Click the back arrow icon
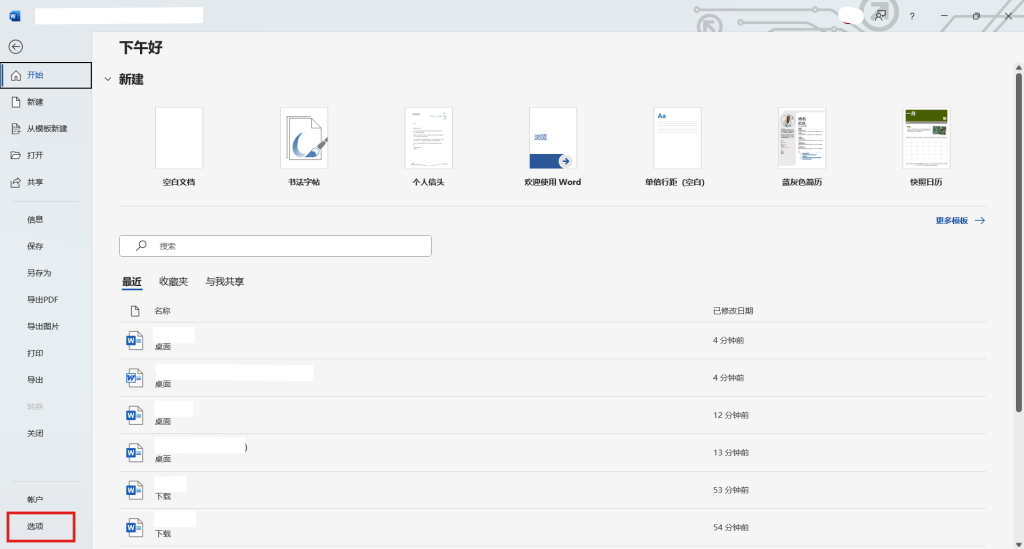The height and width of the screenshot is (549, 1024). tap(15, 47)
